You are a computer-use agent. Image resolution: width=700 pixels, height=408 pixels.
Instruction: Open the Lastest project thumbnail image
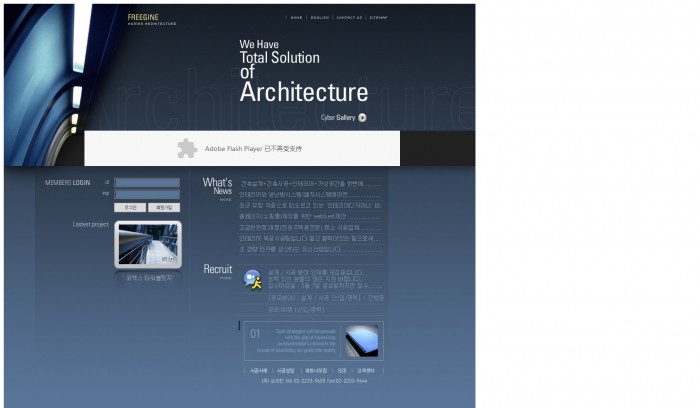148,244
